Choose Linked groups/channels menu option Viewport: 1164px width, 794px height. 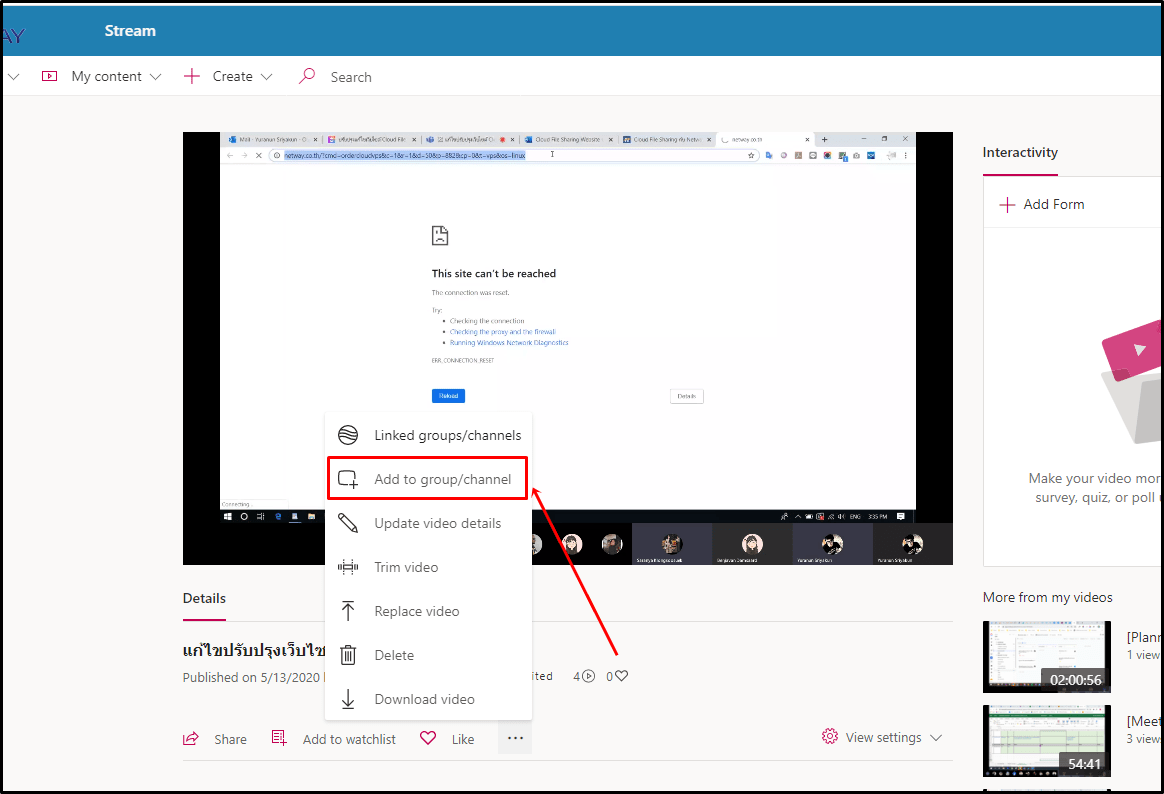click(447, 435)
